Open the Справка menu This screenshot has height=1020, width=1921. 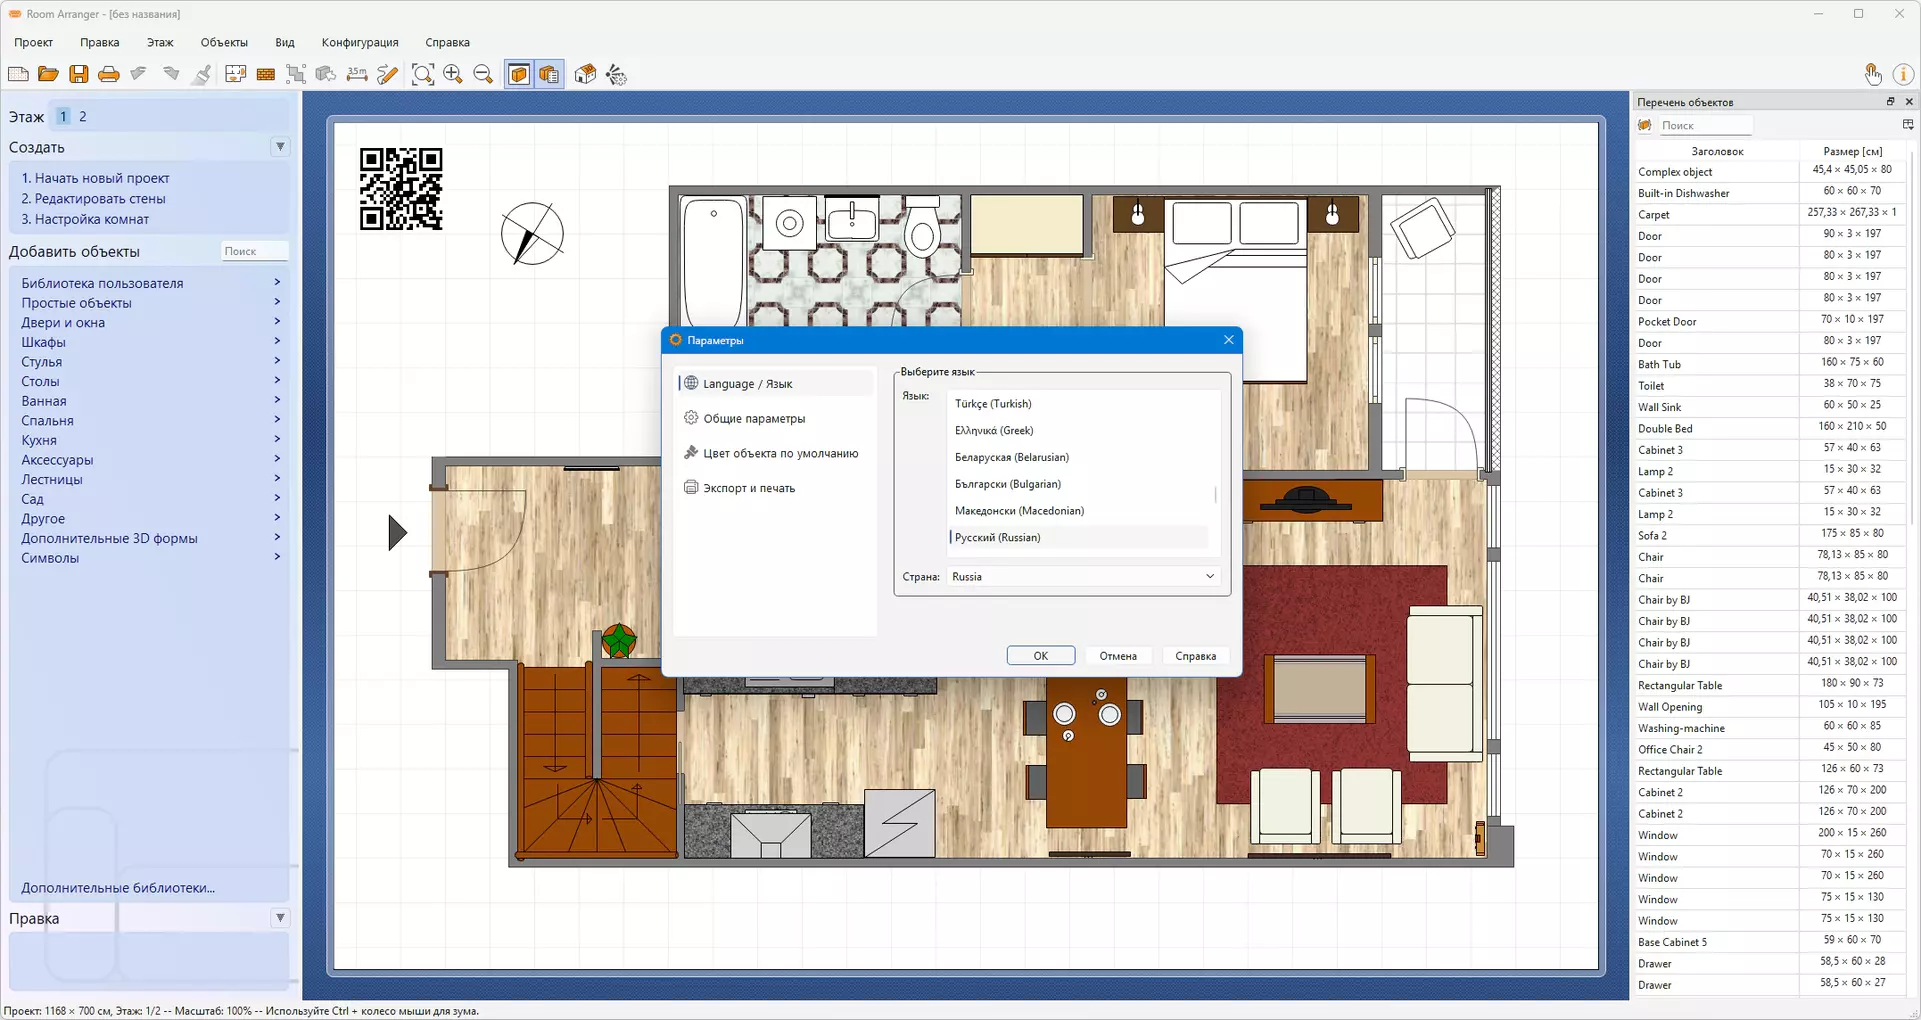pos(447,42)
